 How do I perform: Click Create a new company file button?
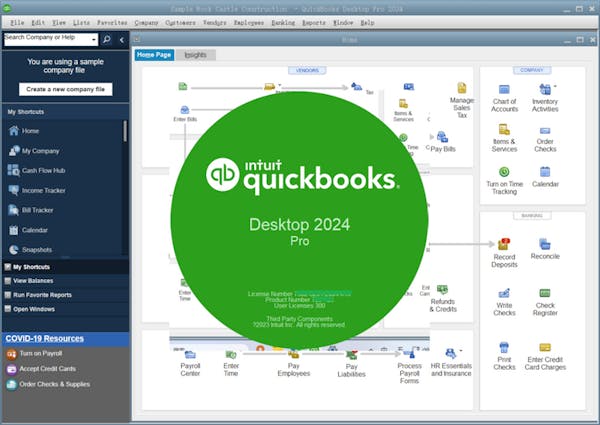pos(64,89)
